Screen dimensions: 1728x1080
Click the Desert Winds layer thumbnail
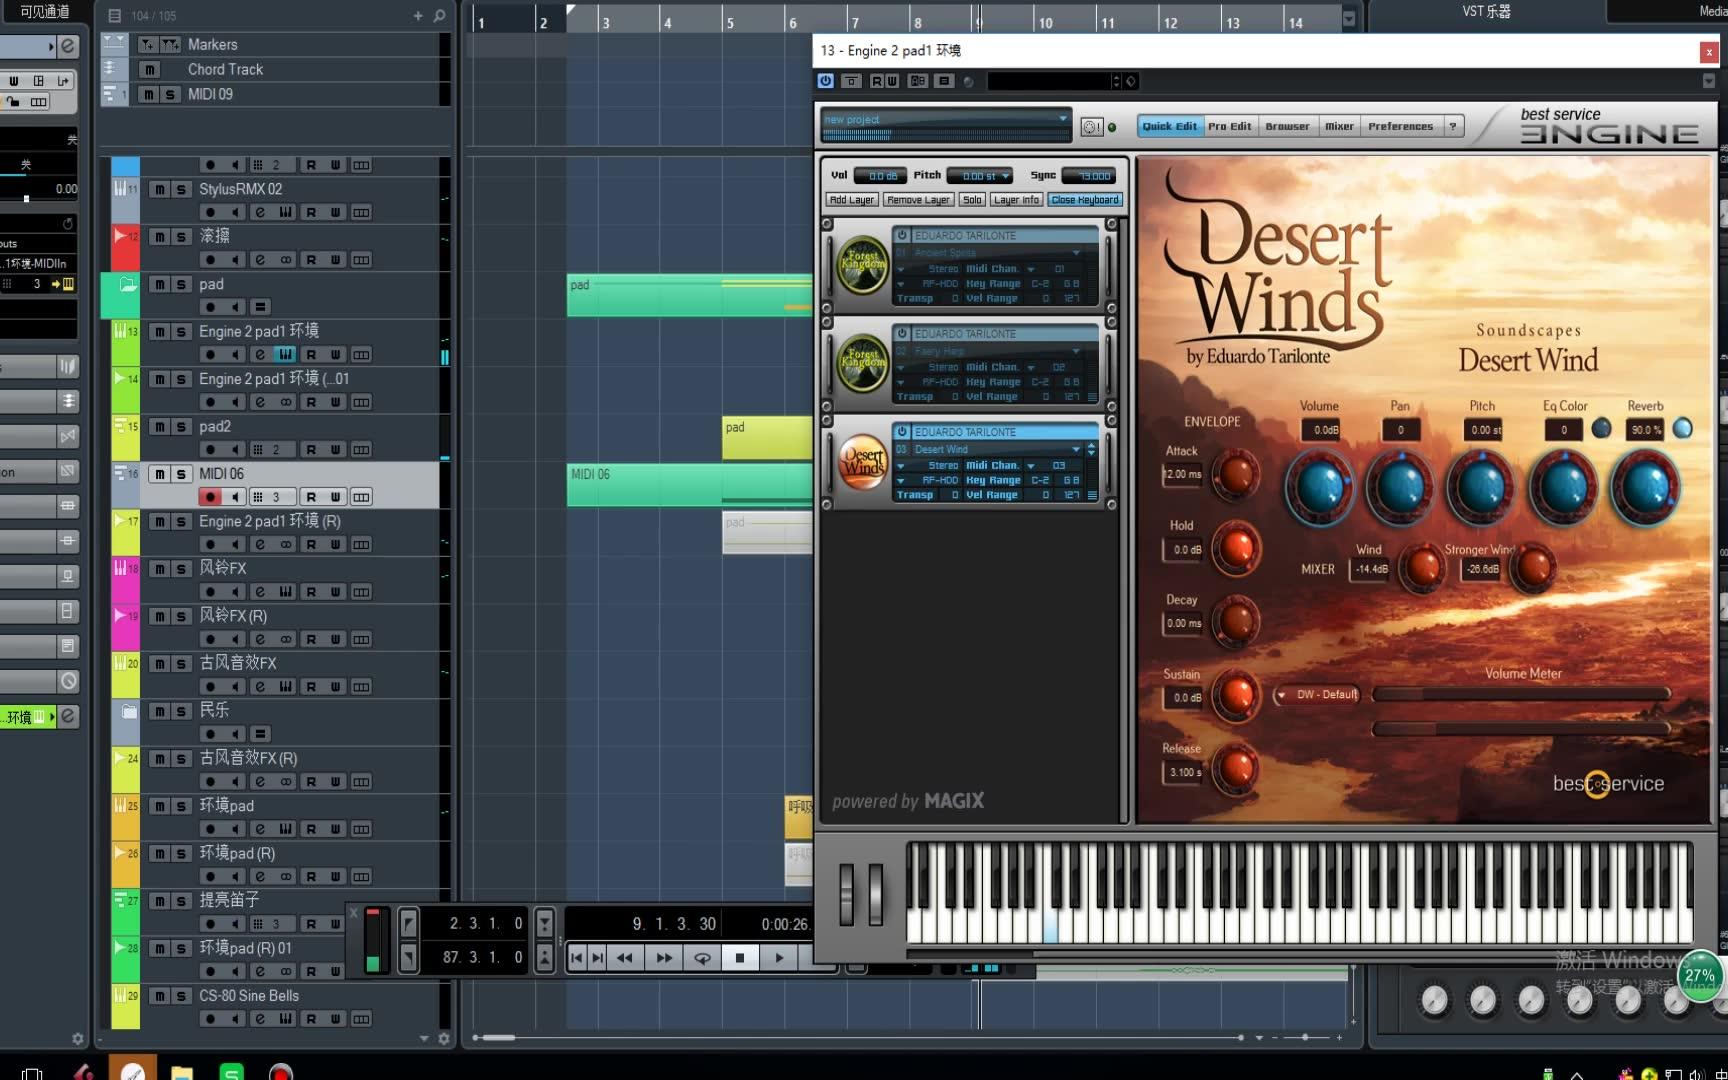tap(862, 463)
